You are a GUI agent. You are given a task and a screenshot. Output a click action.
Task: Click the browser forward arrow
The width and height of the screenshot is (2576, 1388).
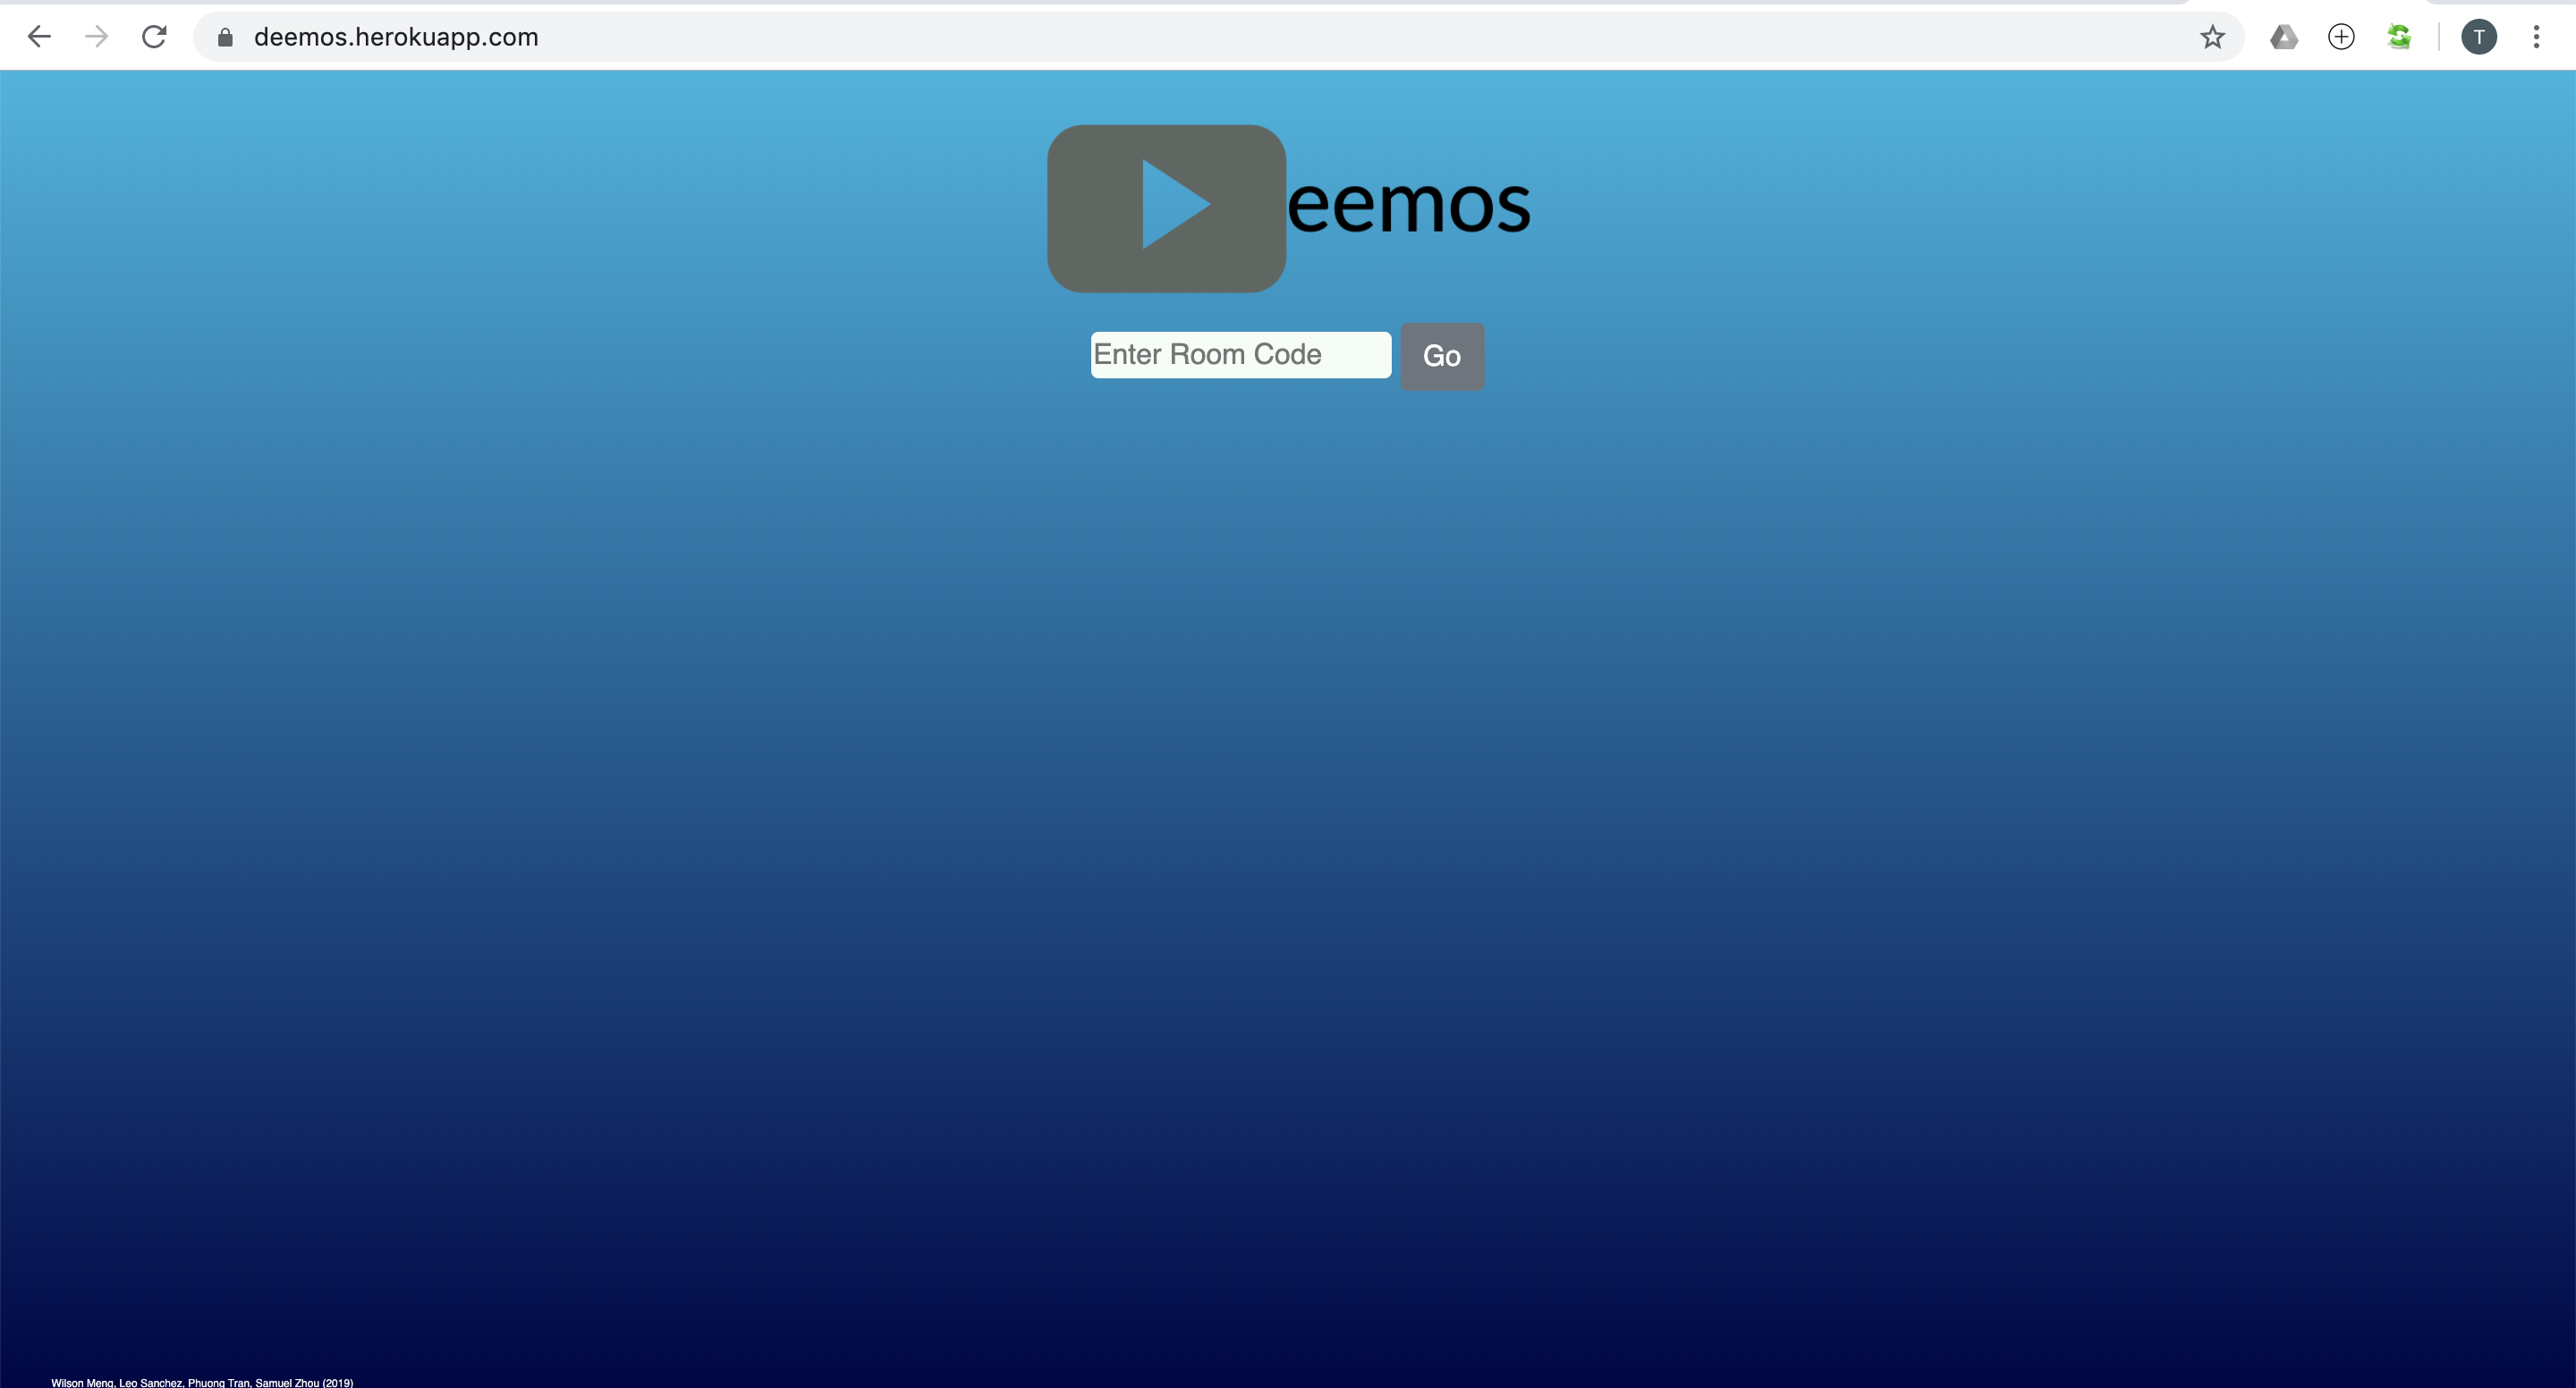click(96, 37)
